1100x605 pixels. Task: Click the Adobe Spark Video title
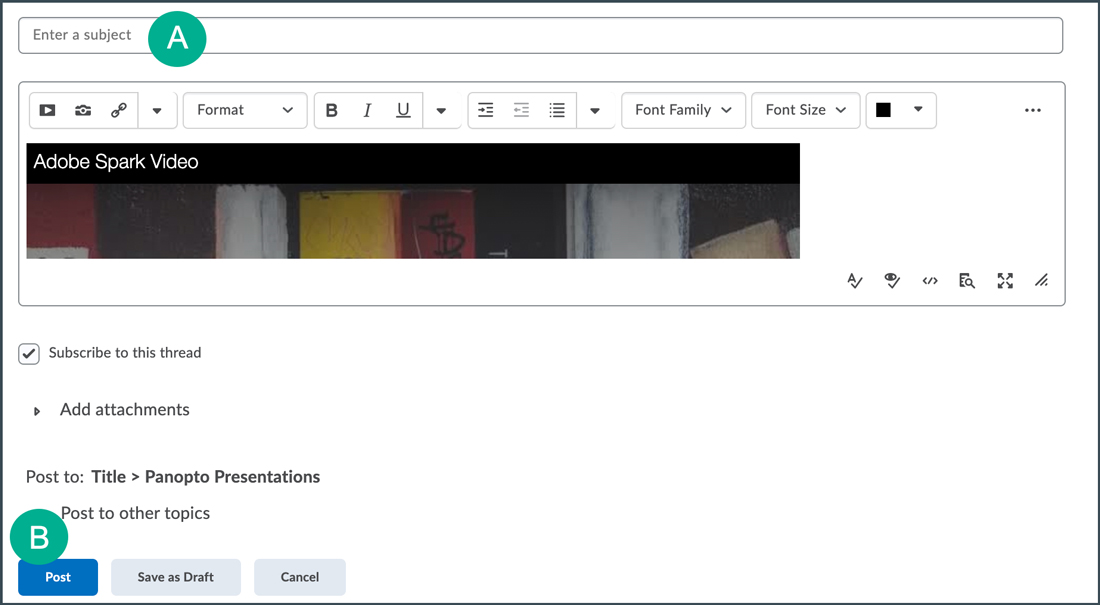click(116, 161)
